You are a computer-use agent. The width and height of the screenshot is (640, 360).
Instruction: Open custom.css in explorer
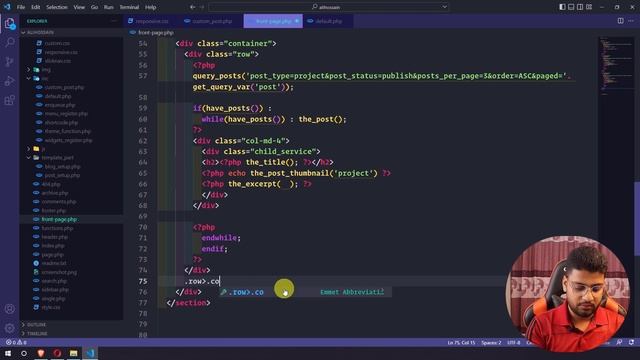click(x=57, y=43)
